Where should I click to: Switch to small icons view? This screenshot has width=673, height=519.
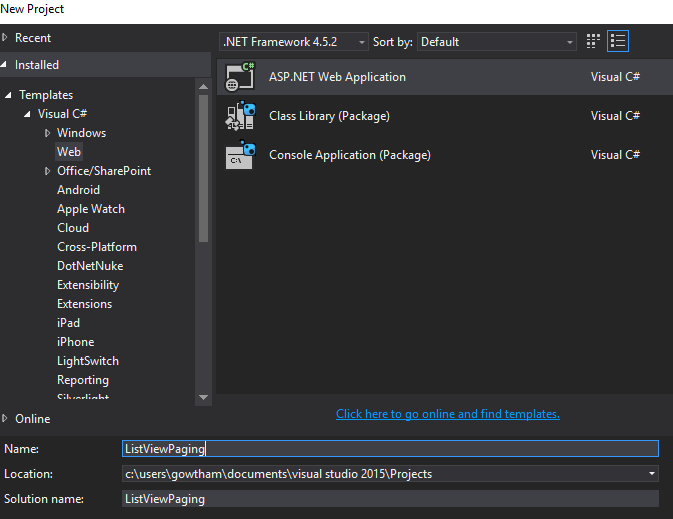click(594, 42)
